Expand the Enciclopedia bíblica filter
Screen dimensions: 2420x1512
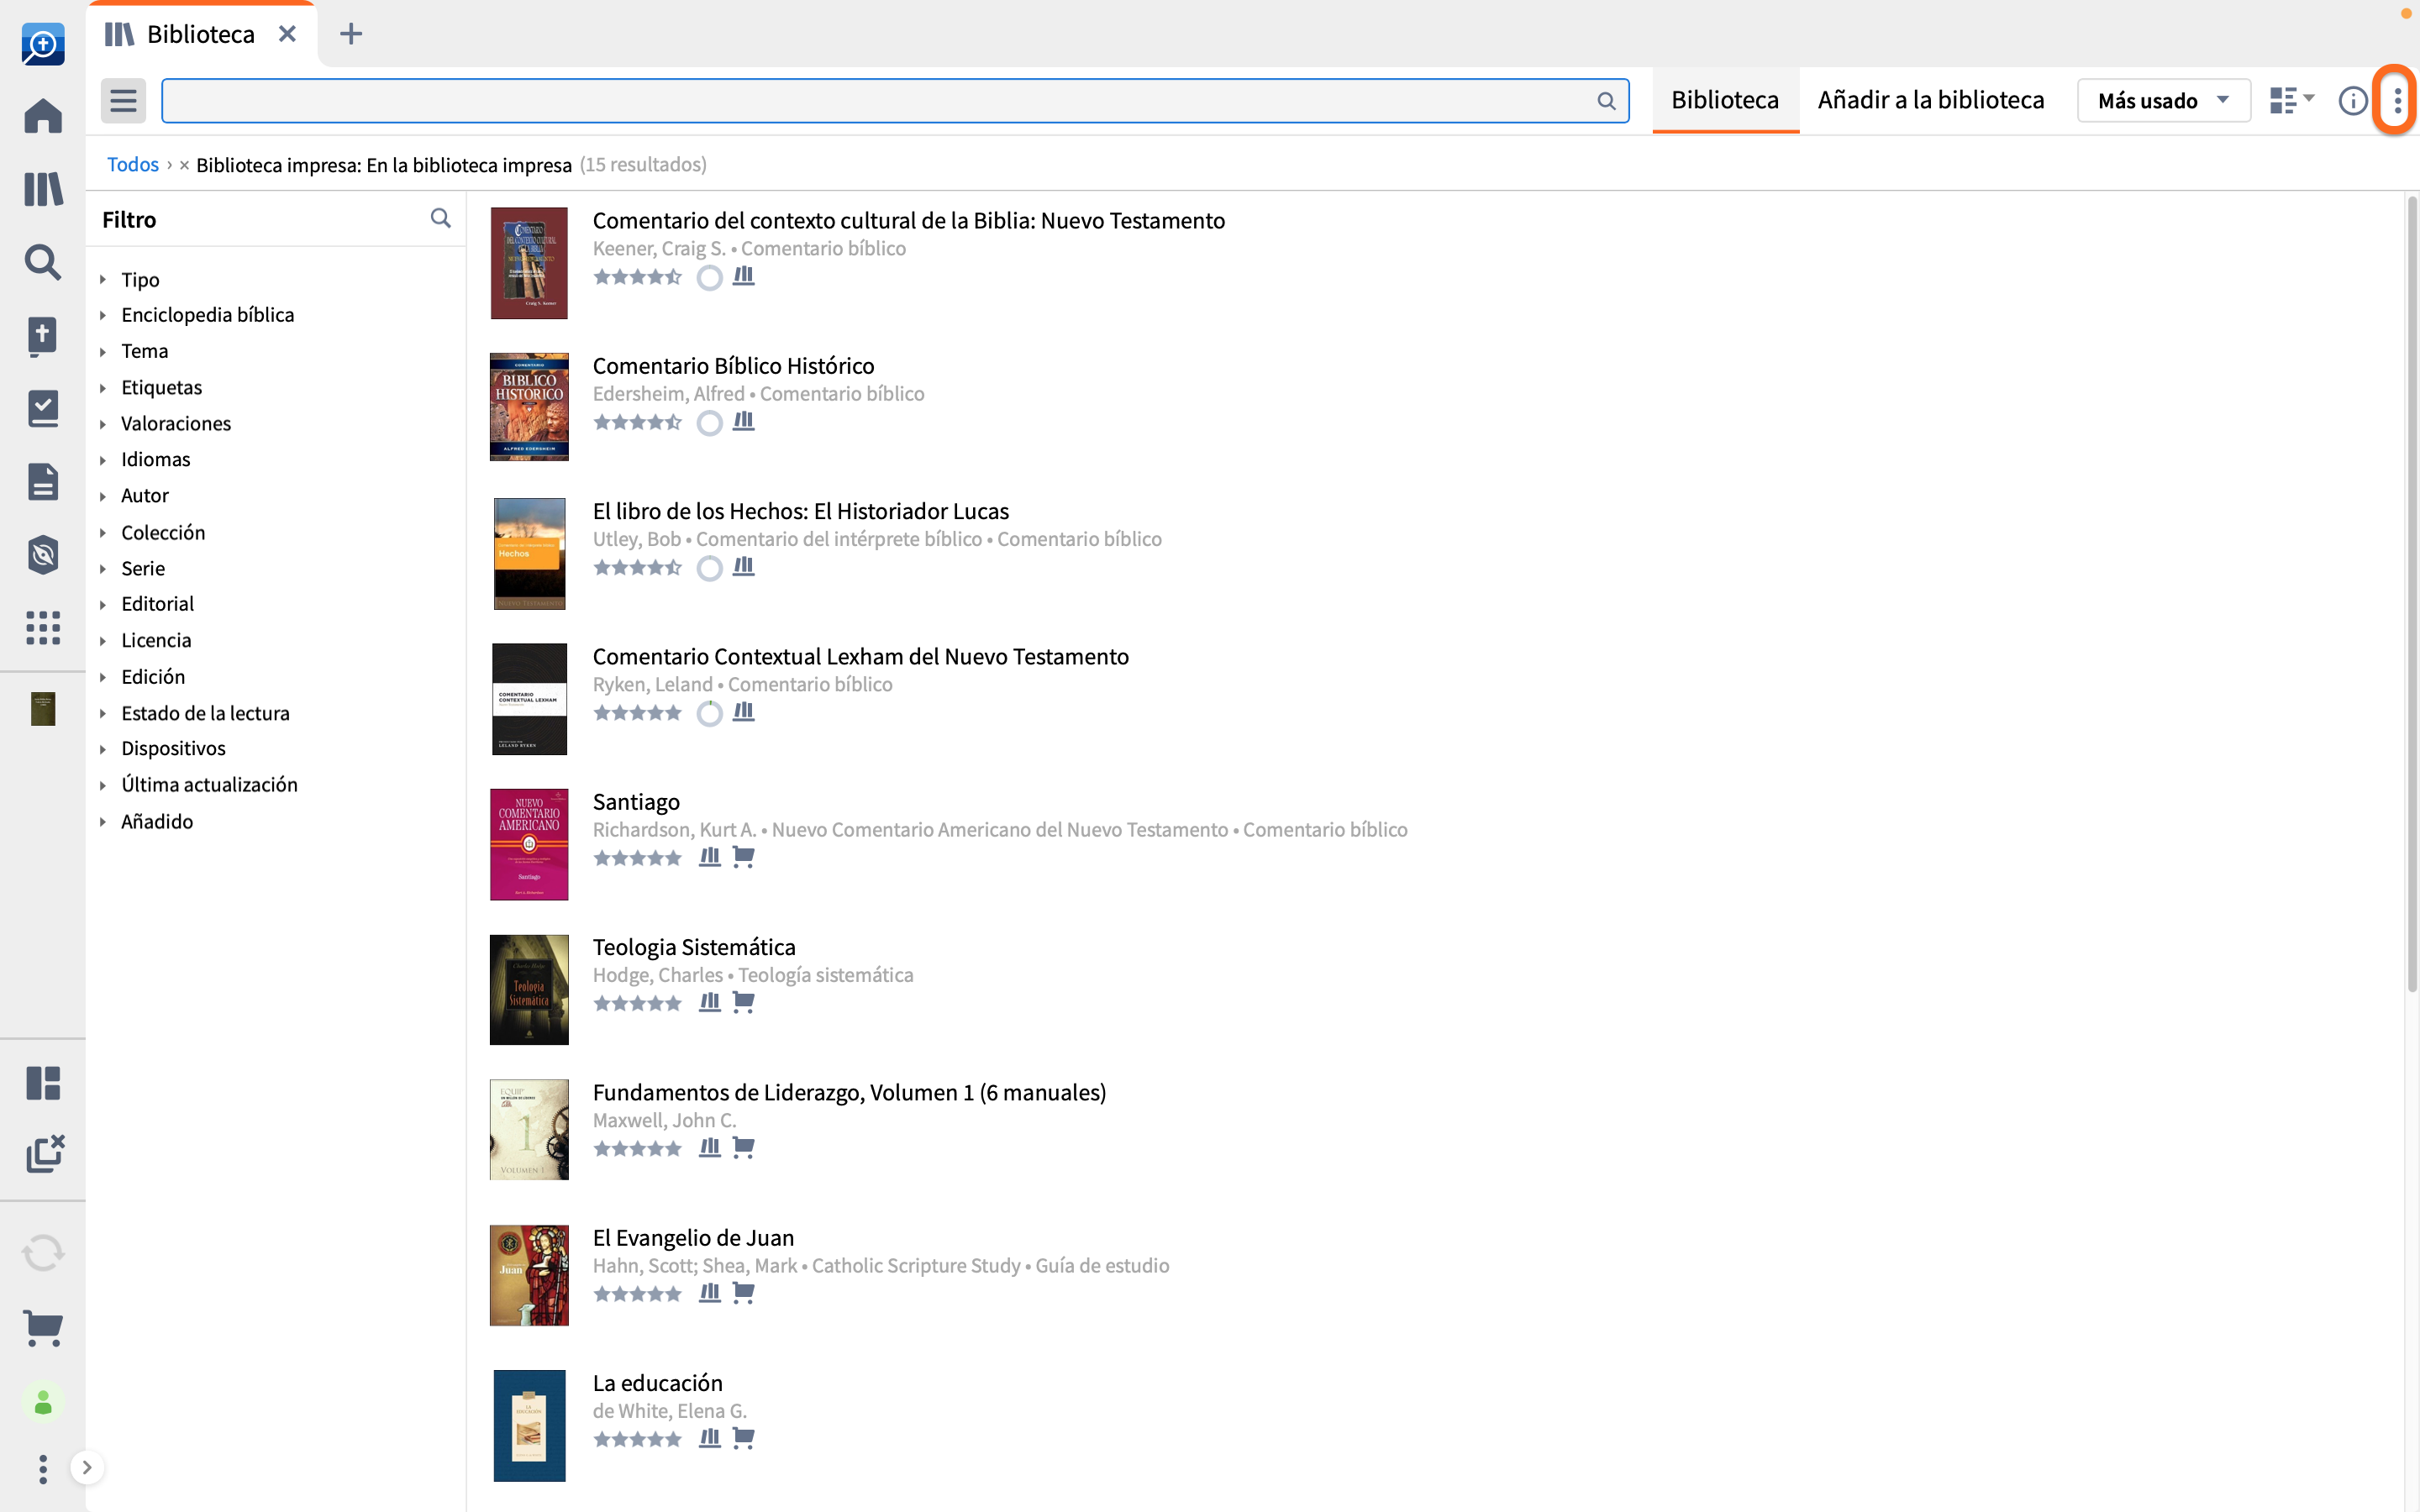[103, 315]
